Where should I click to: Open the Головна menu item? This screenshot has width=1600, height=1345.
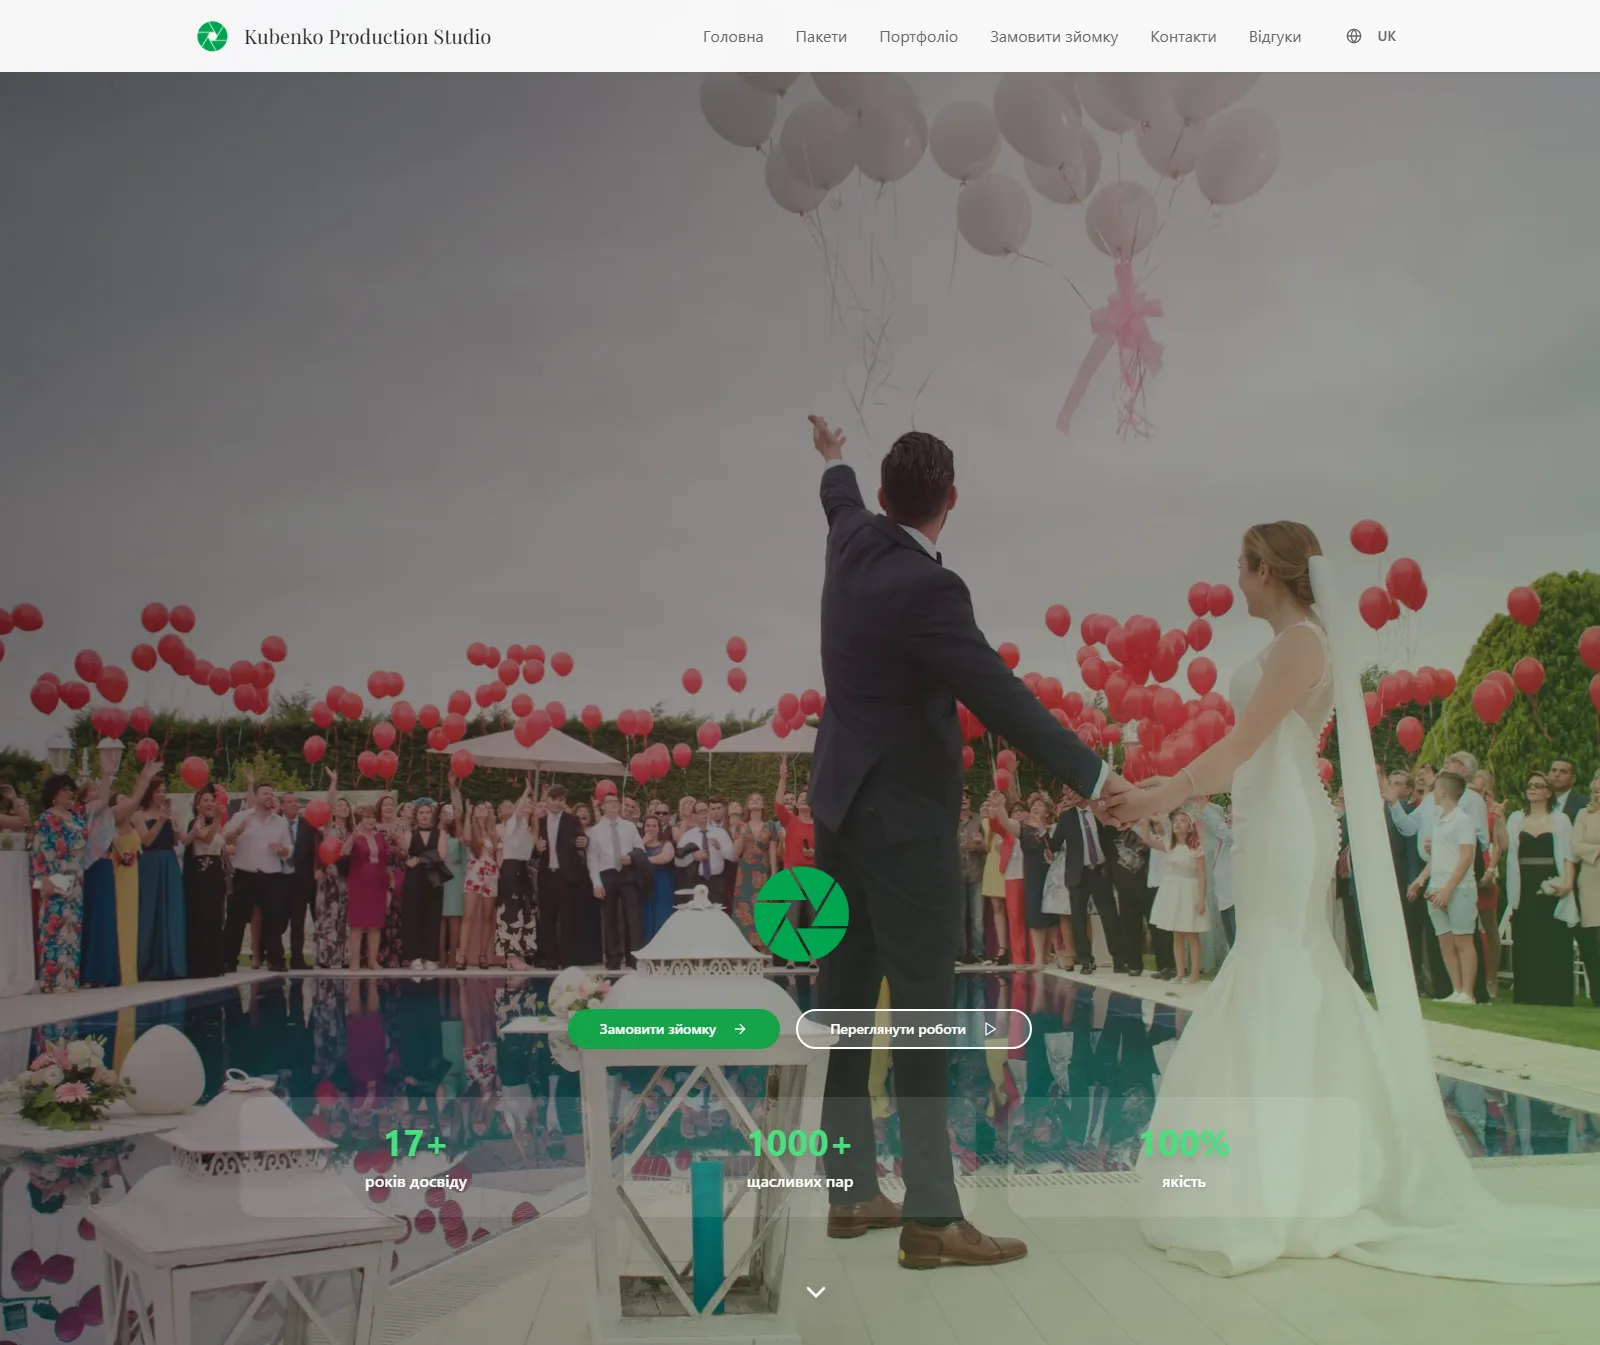pos(733,37)
